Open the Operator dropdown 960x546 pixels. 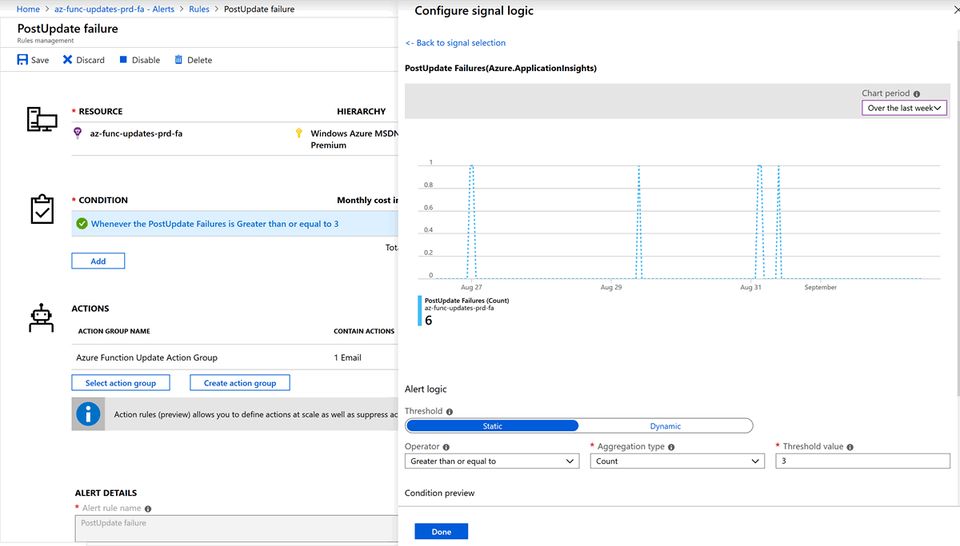tap(492, 461)
